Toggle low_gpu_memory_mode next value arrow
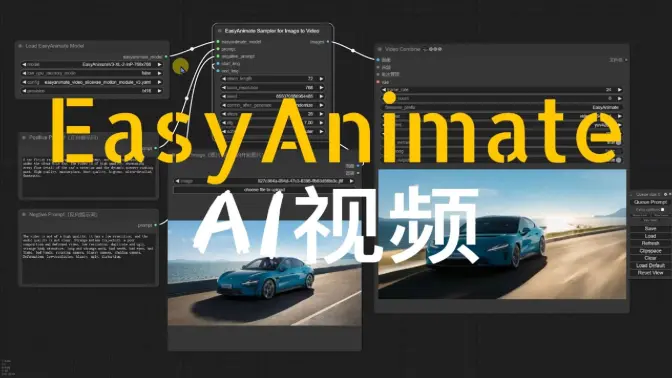The image size is (672, 378). (x=160, y=73)
